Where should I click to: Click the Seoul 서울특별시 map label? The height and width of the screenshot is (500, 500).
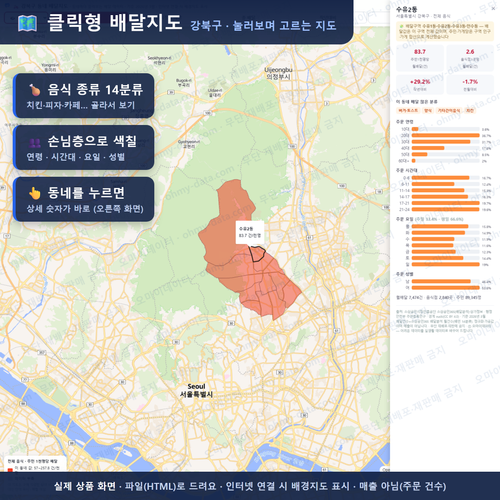tap(196, 390)
